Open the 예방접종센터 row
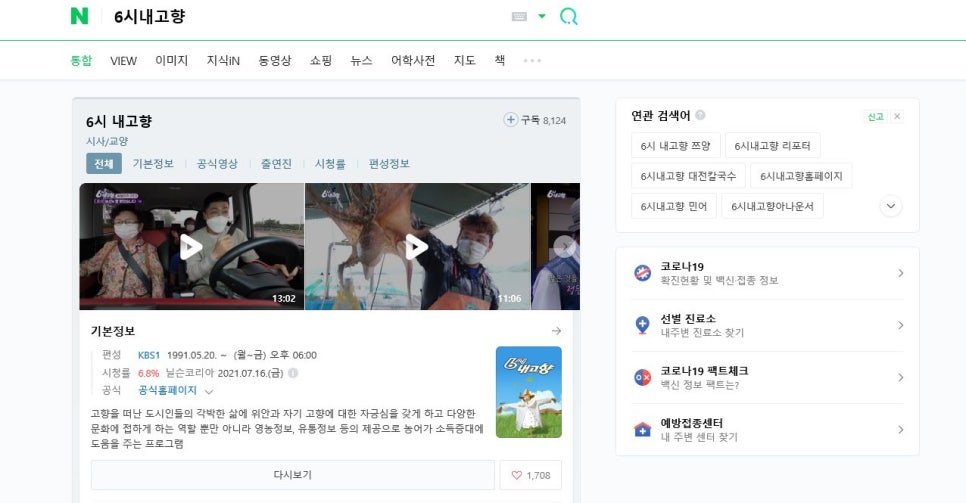 click(767, 430)
